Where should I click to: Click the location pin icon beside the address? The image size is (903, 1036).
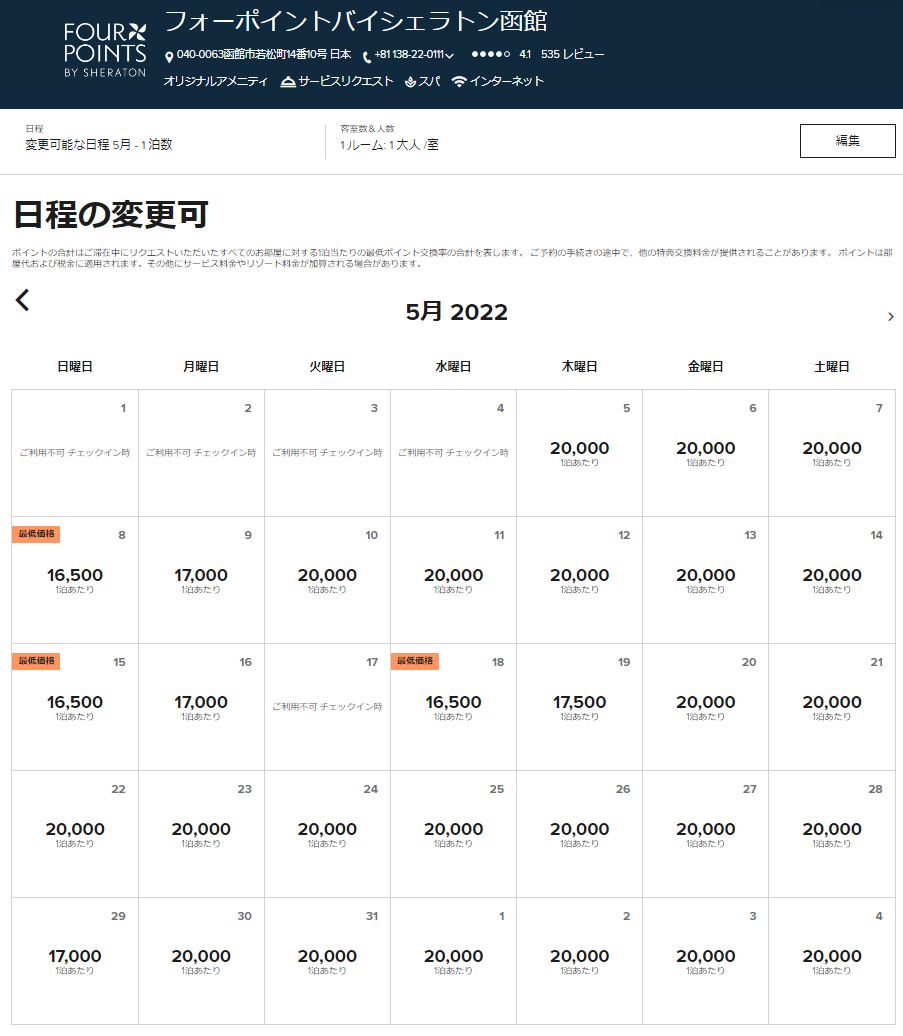click(169, 57)
